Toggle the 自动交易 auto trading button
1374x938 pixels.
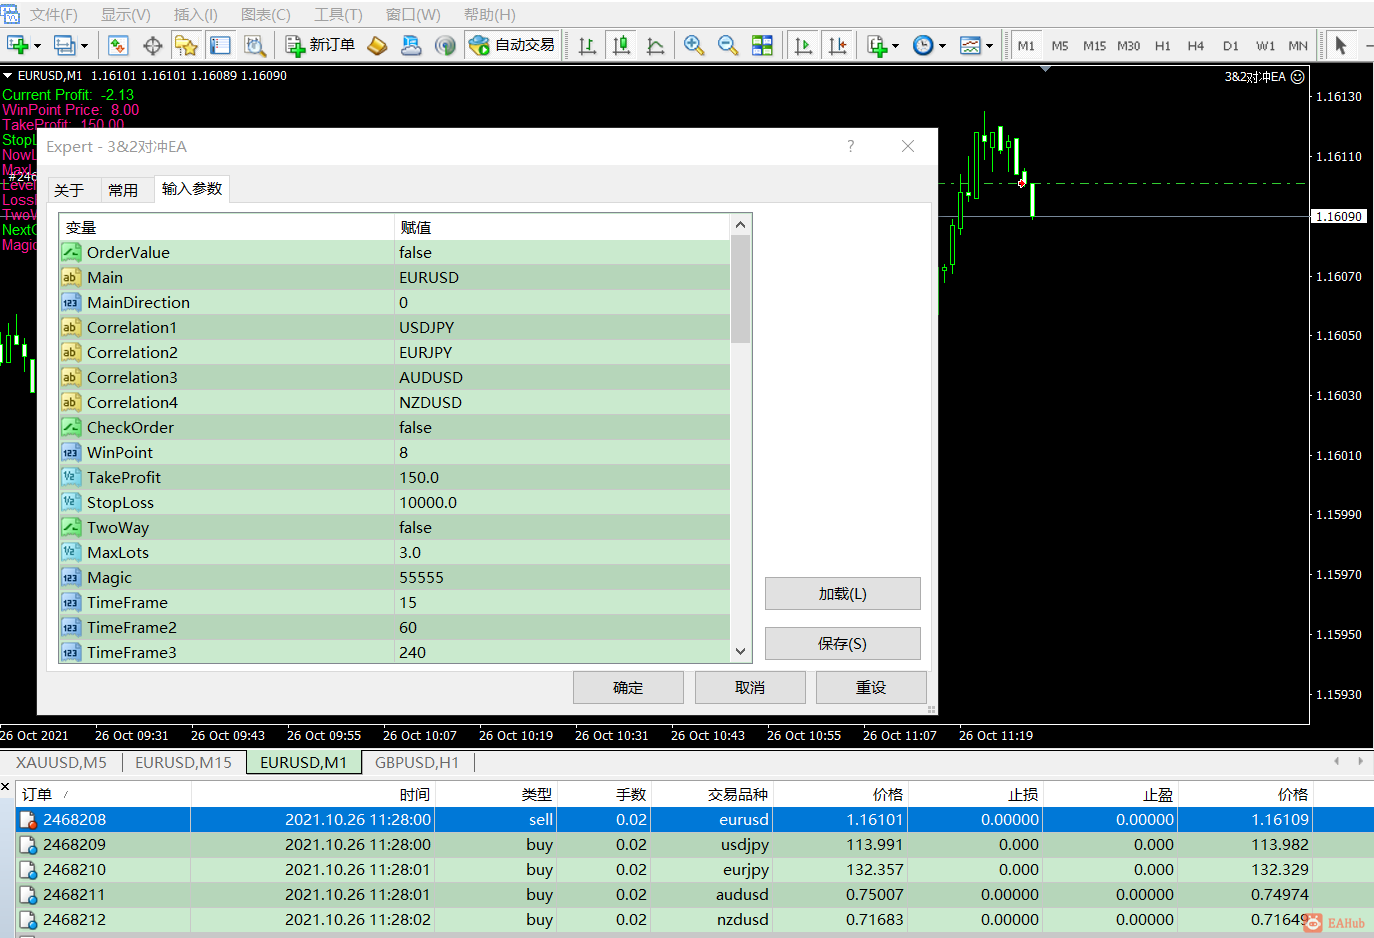tap(511, 45)
